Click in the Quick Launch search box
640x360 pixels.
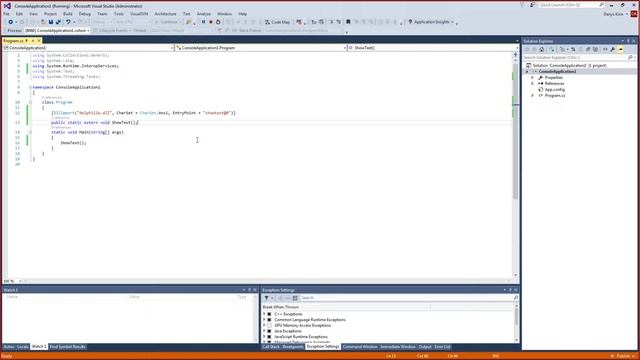pyautogui.click(x=571, y=5)
